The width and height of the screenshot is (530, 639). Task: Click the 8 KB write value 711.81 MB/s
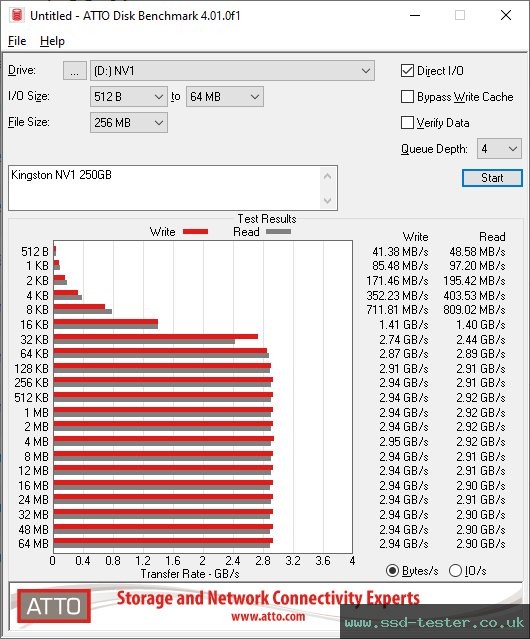point(397,310)
